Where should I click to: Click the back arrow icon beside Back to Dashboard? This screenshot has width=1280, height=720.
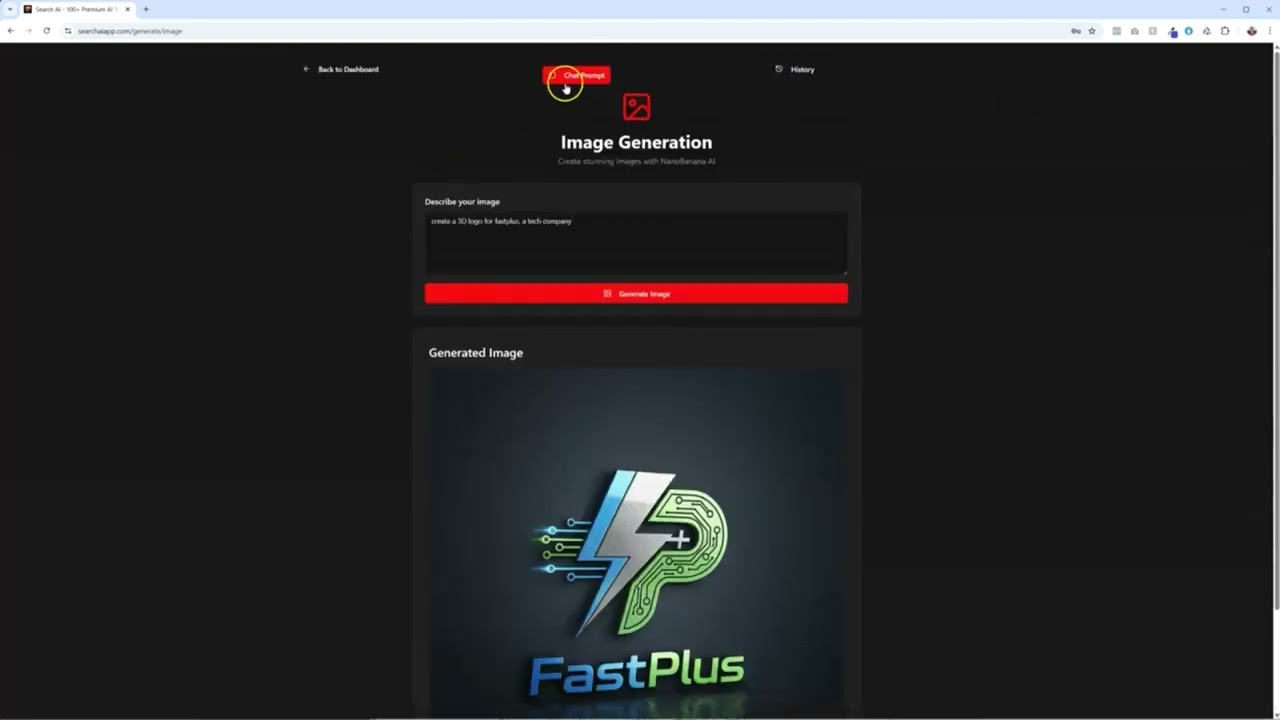[306, 69]
